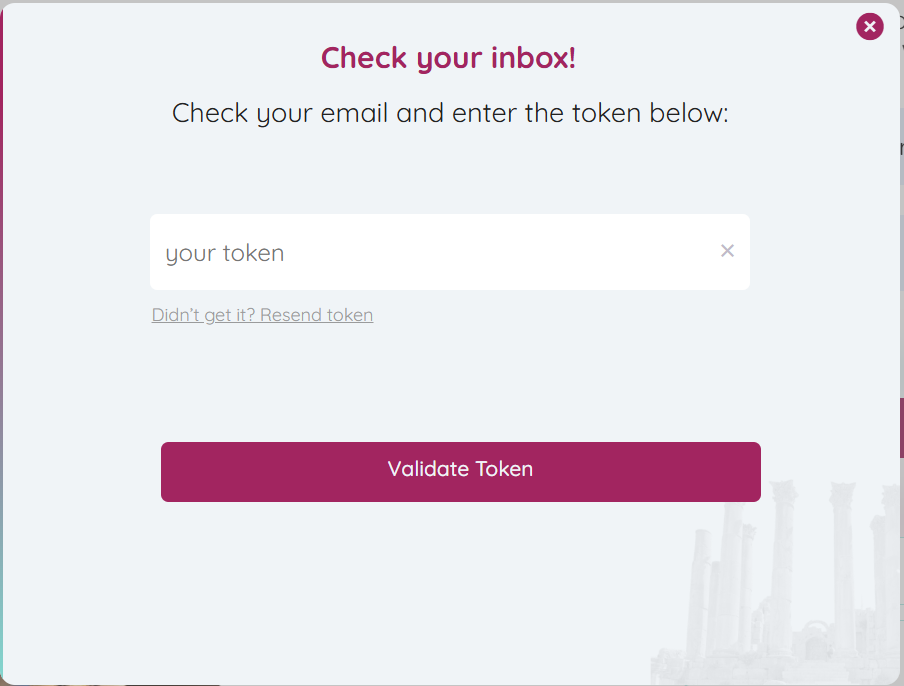Hit the small gray x inside the token box
Viewport: 904px width, 686px height.
click(x=727, y=251)
